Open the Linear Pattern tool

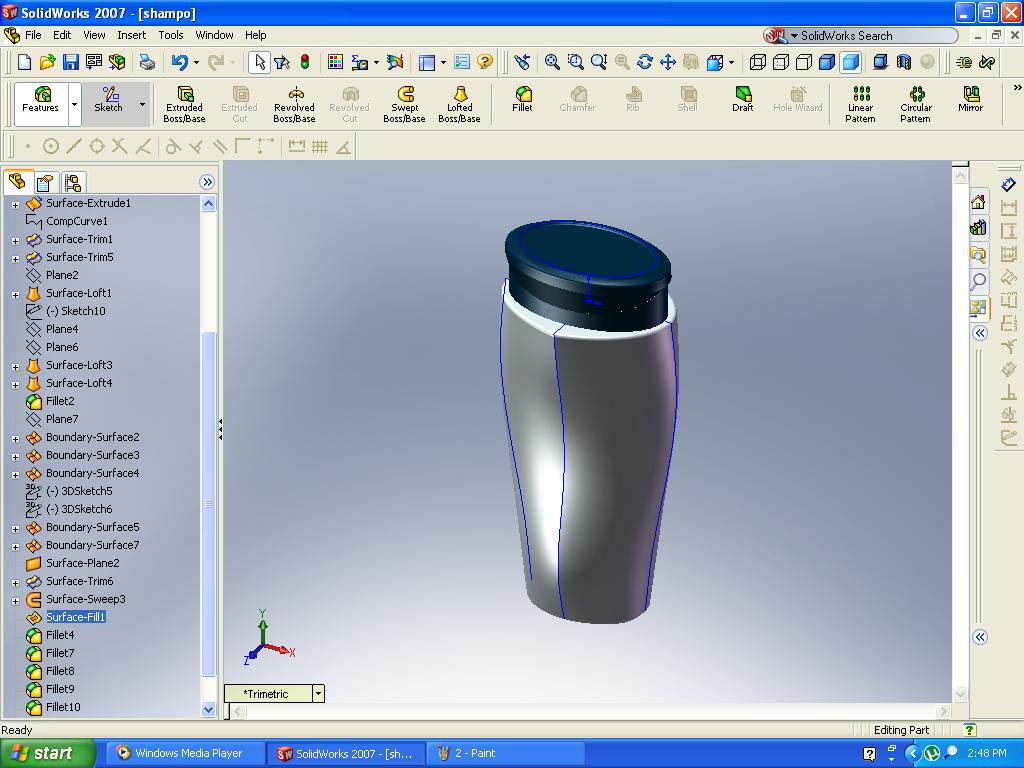(860, 104)
